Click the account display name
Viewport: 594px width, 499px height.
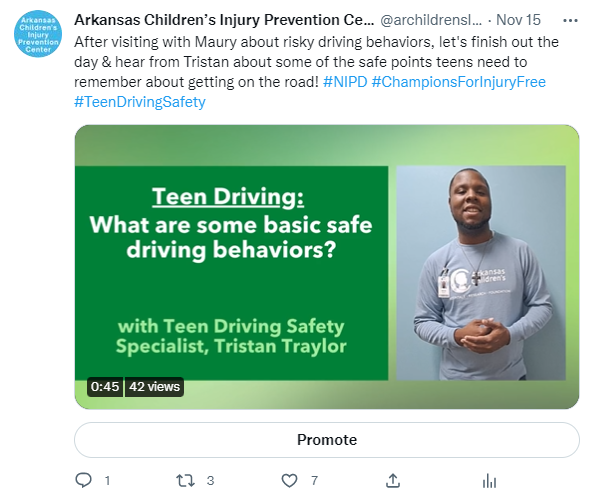224,20
